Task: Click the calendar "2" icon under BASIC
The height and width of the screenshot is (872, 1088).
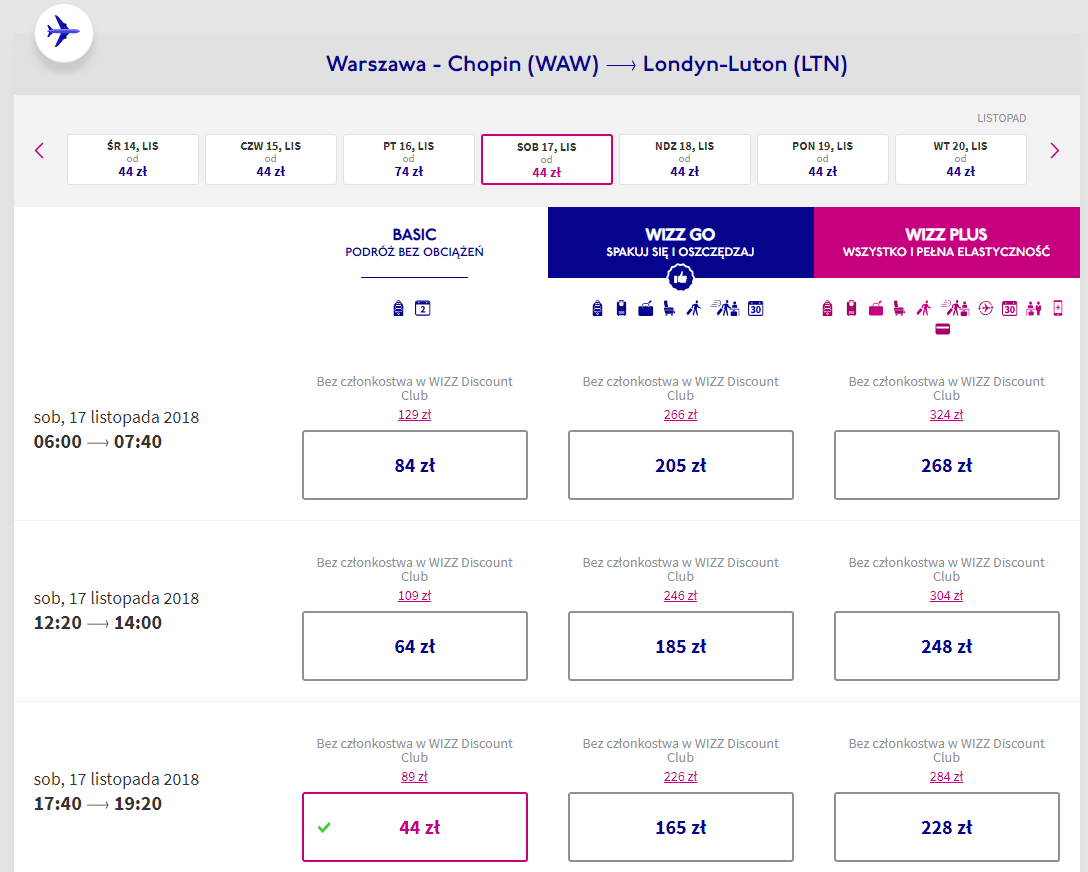Action: pyautogui.click(x=423, y=308)
